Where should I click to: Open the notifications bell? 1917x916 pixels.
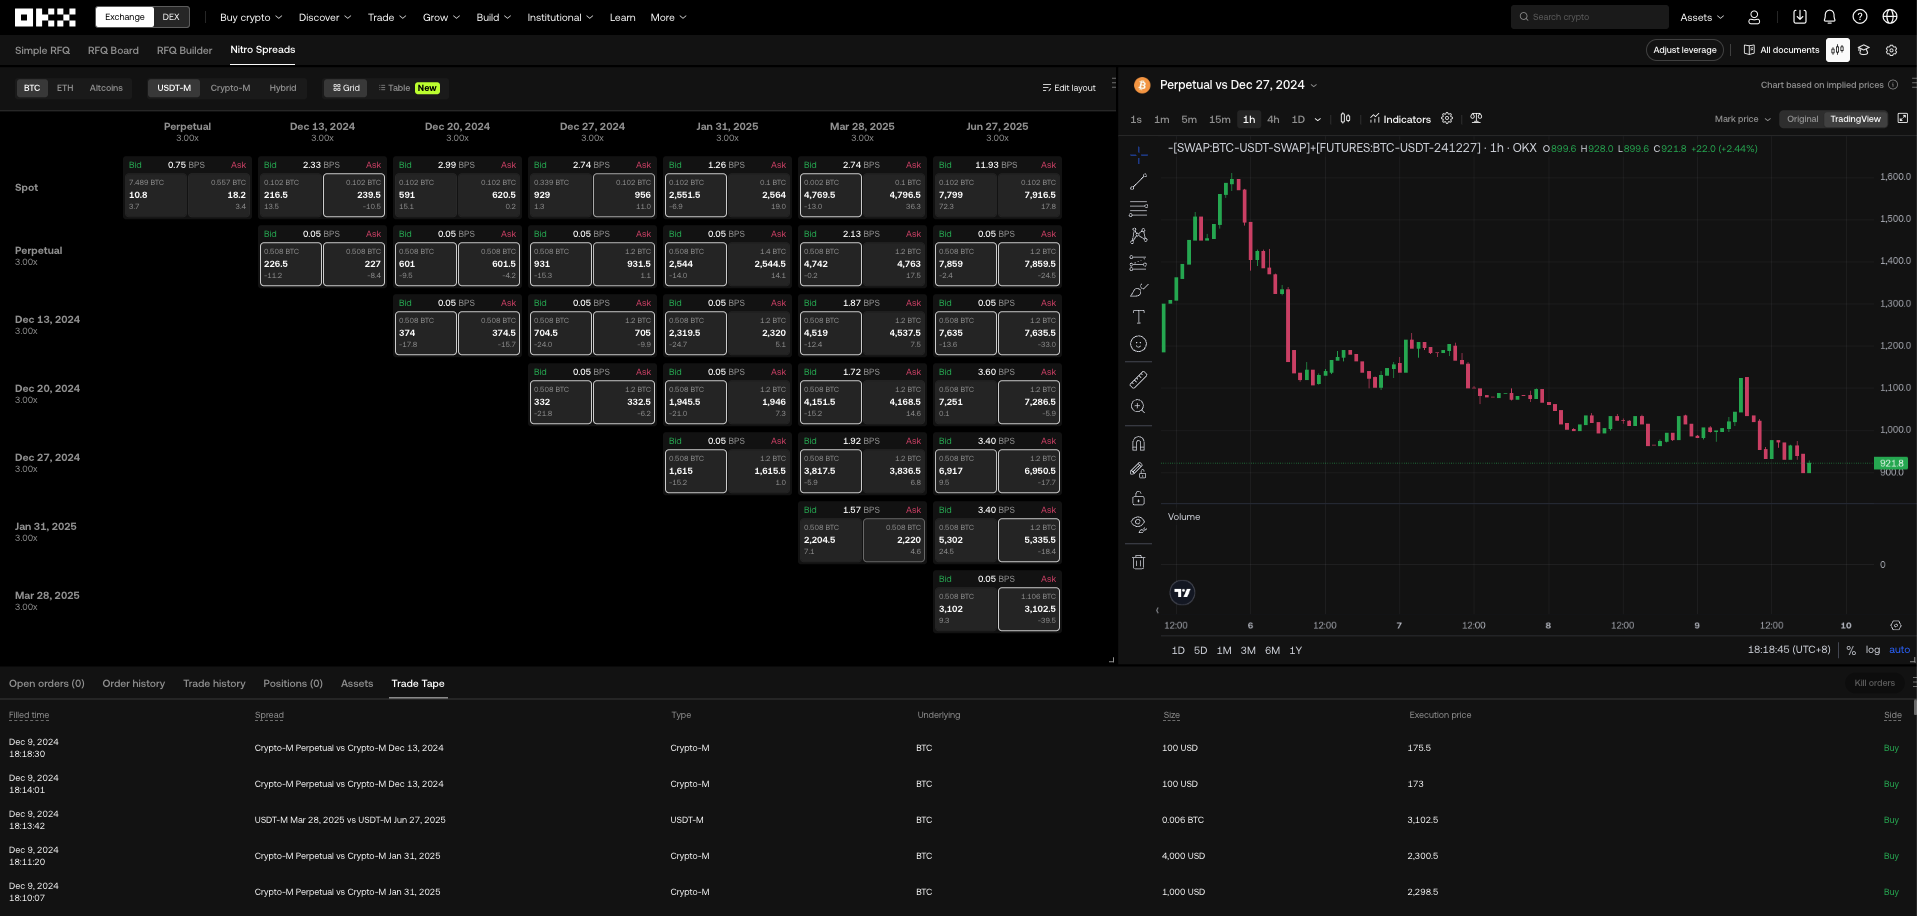coord(1830,17)
